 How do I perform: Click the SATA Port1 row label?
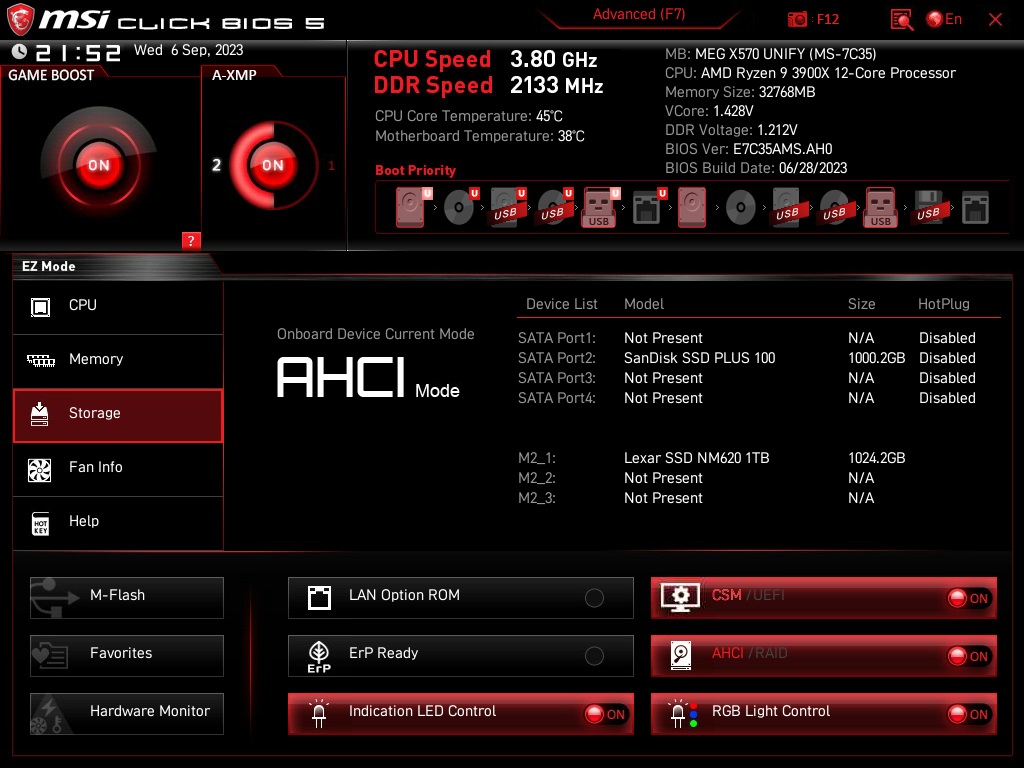(557, 338)
